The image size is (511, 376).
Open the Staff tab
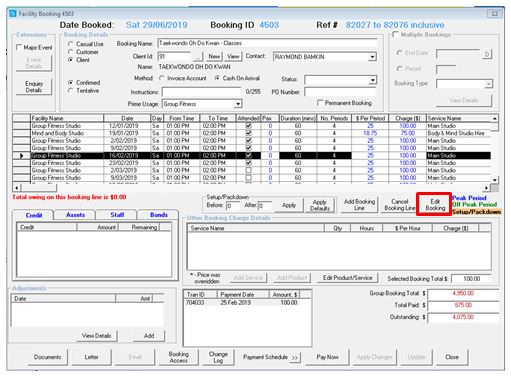coord(117,215)
